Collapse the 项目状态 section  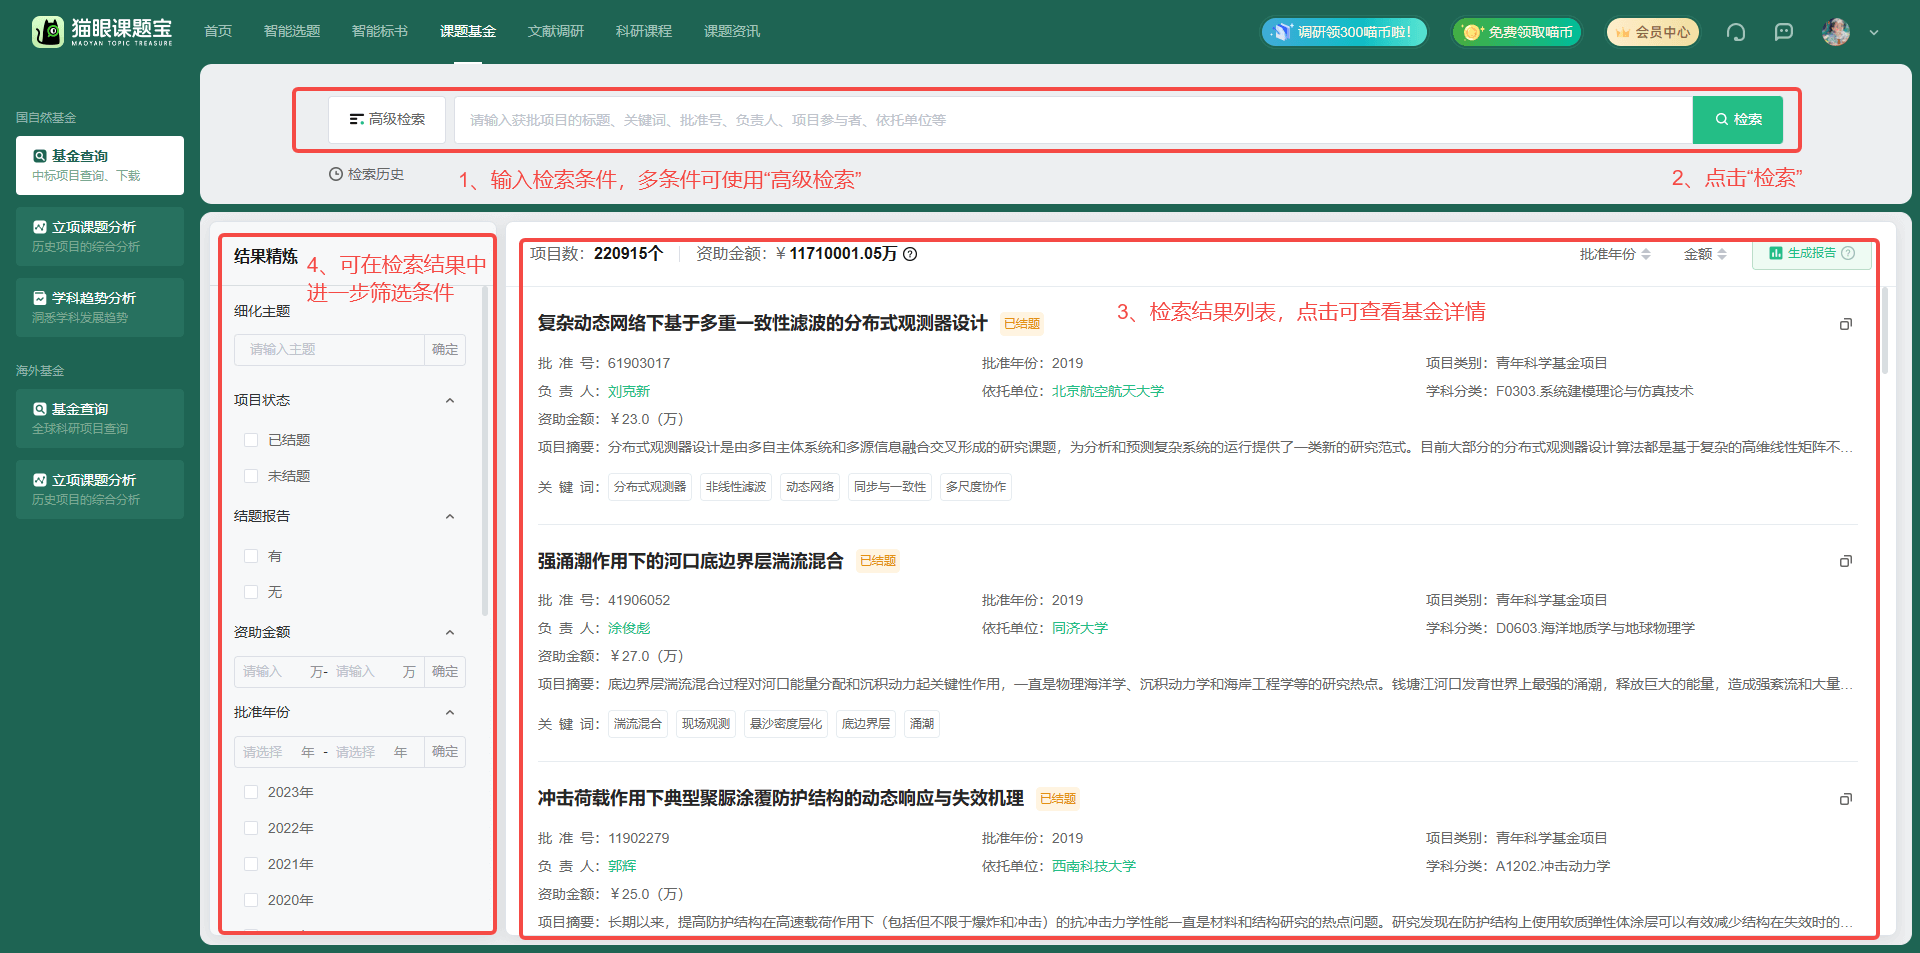pyautogui.click(x=450, y=400)
